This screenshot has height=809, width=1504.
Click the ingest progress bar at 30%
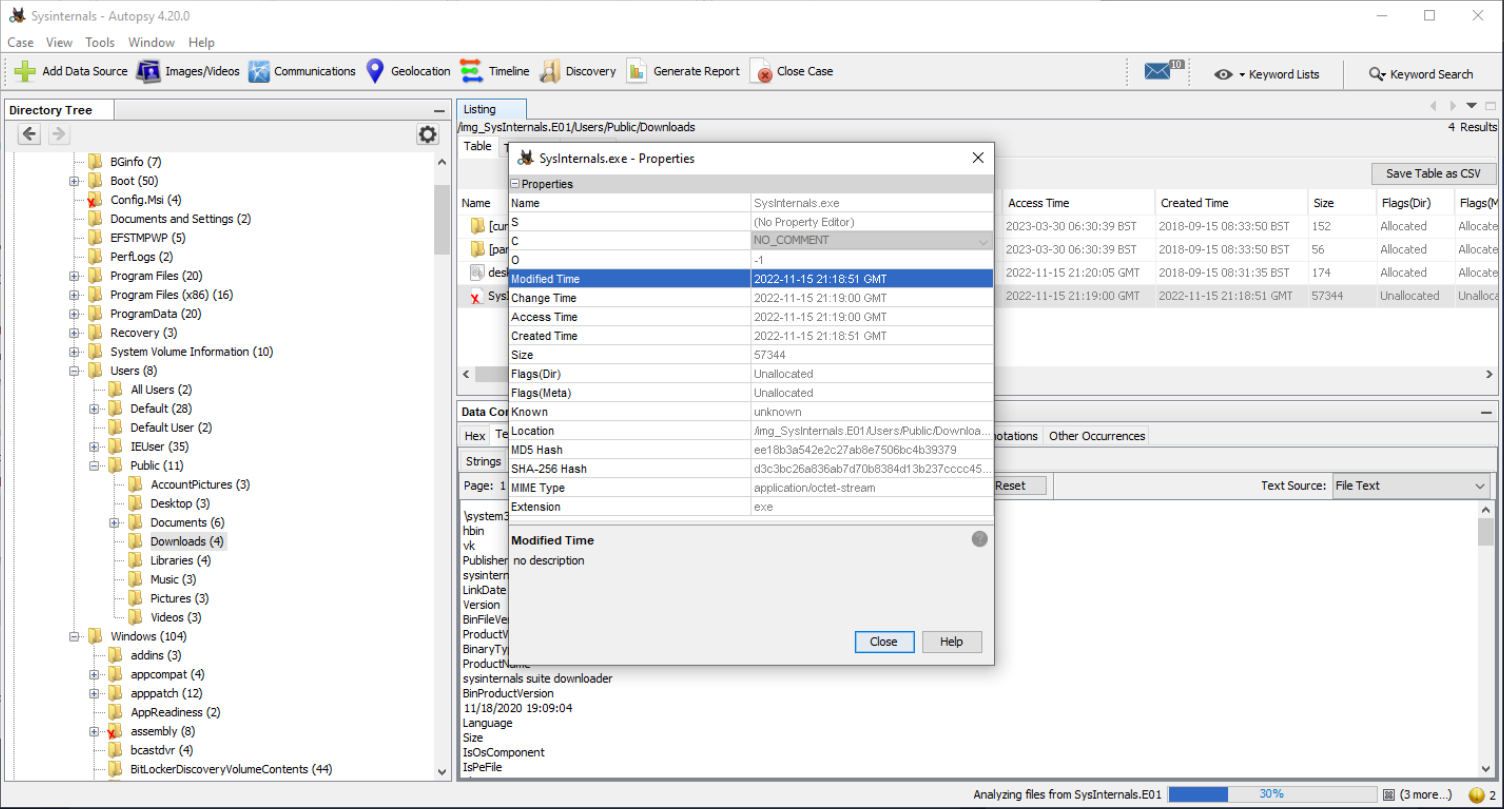tap(1271, 795)
